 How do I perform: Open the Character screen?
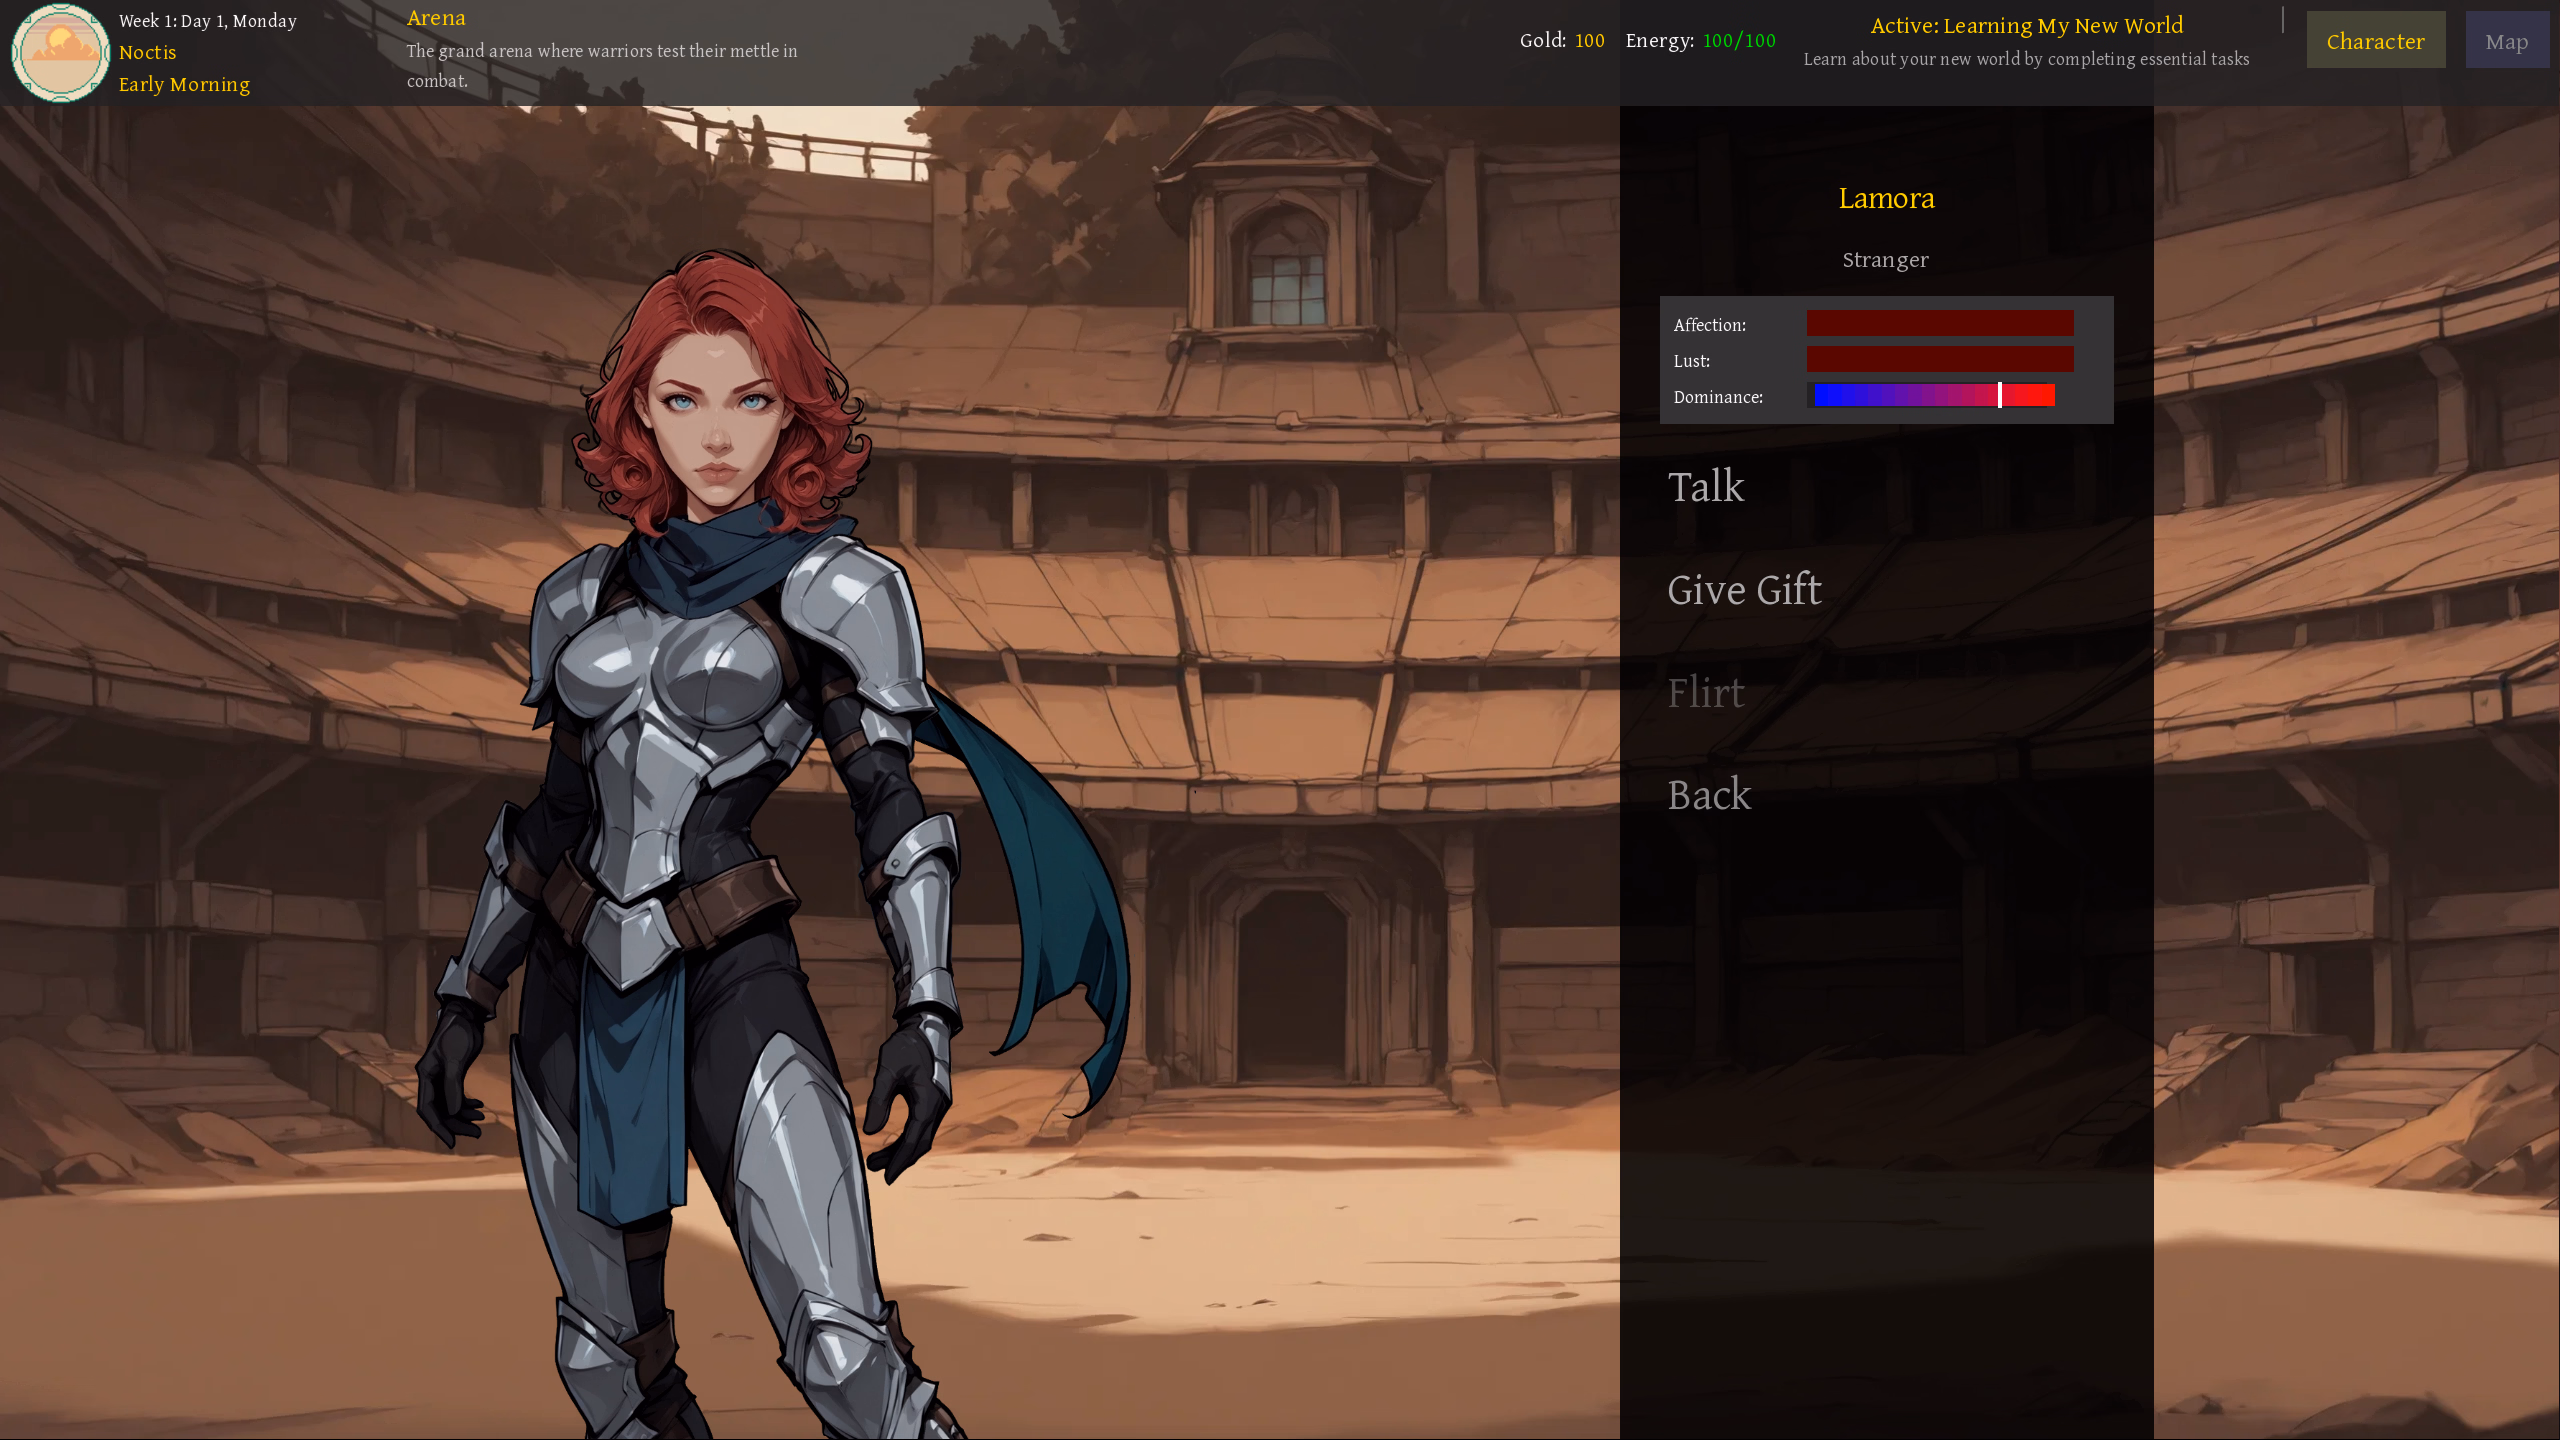coord(2375,41)
